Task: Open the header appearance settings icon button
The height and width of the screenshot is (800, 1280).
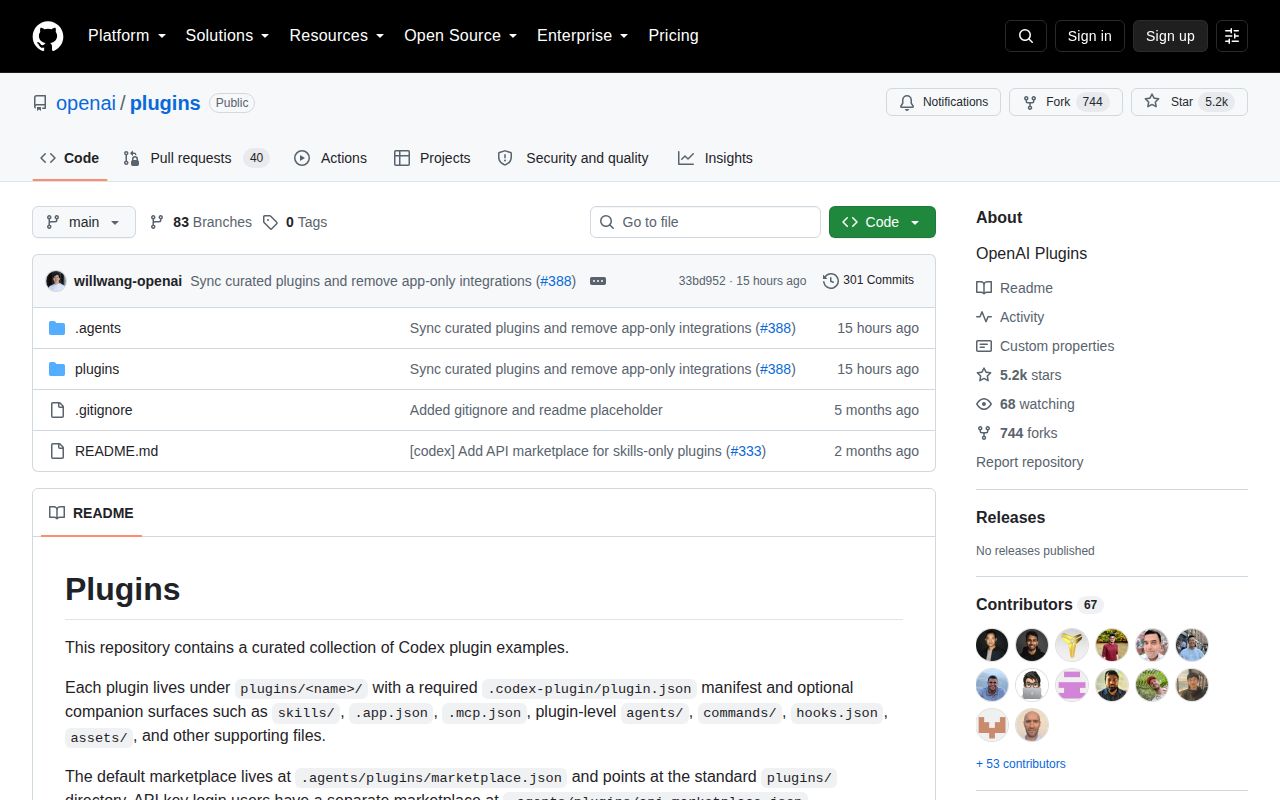Action: [1232, 36]
